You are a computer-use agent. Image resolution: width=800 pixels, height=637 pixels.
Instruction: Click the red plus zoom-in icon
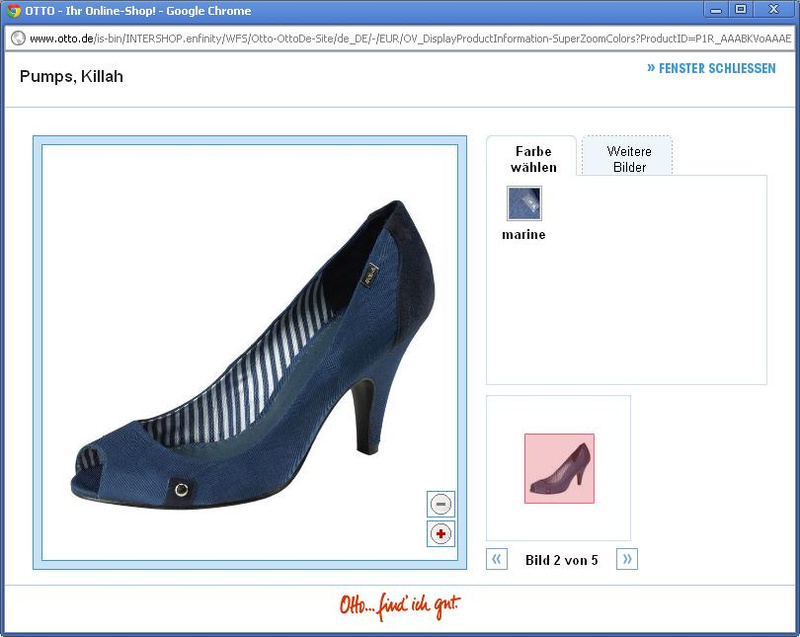(x=440, y=534)
